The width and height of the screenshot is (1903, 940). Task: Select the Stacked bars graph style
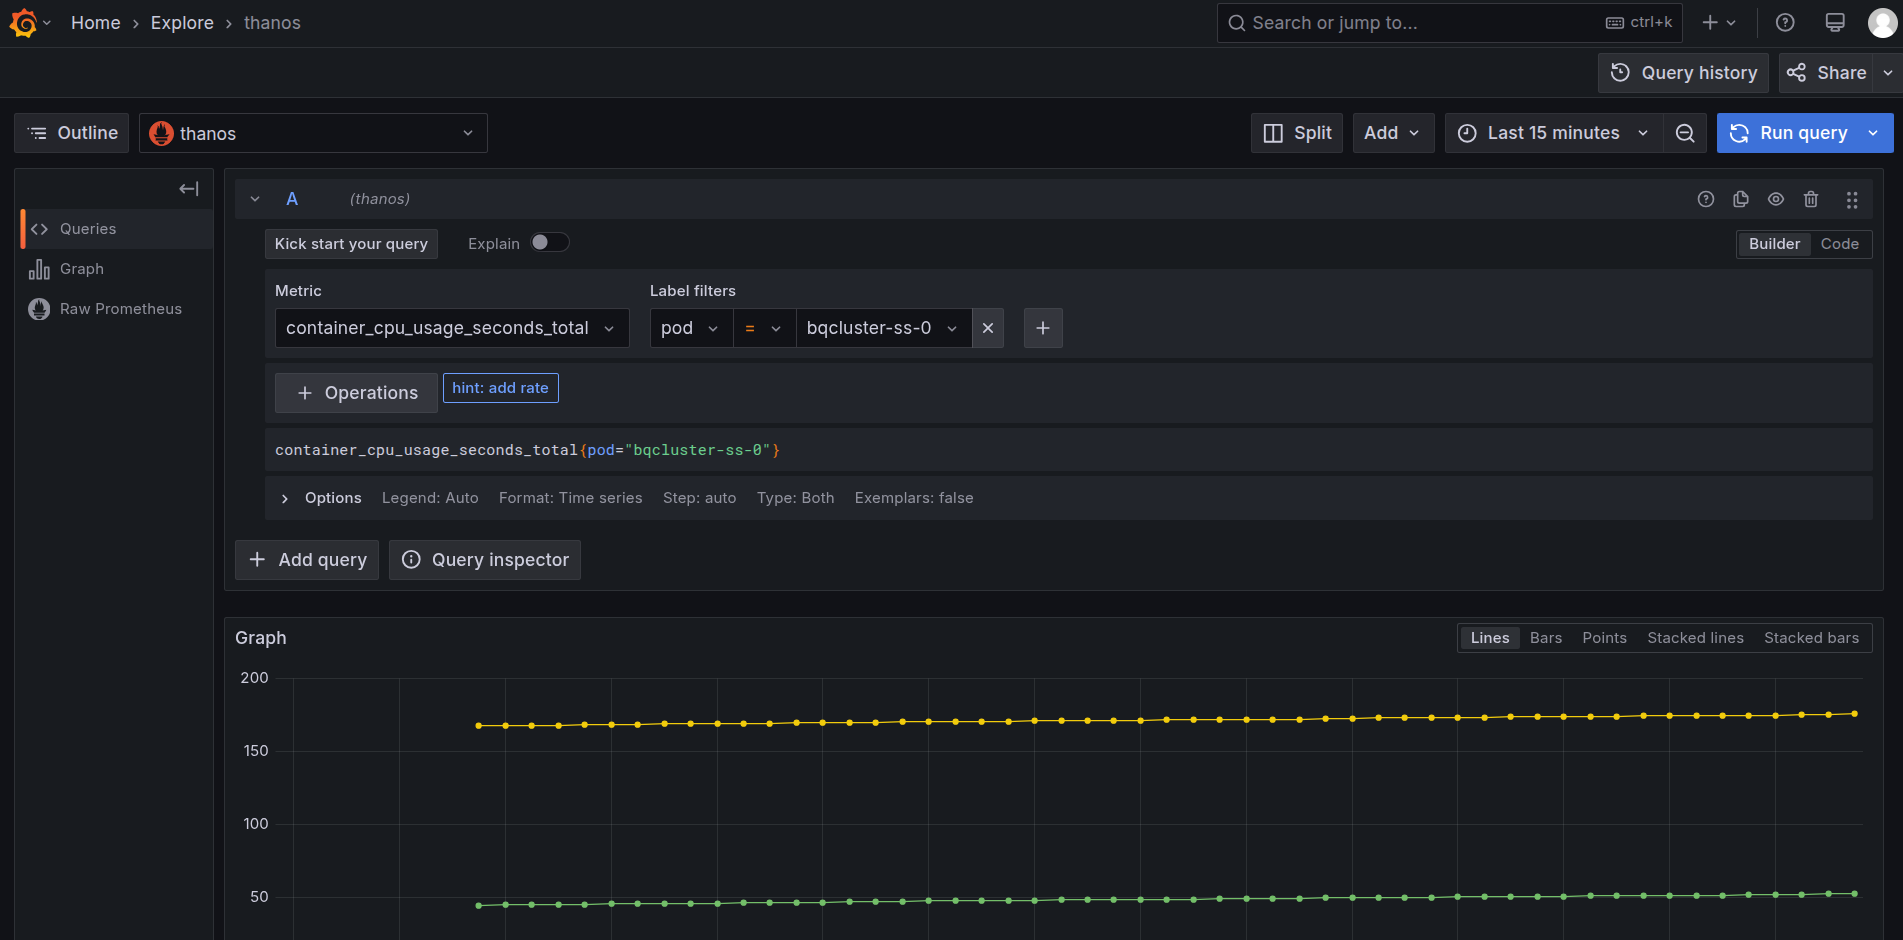pos(1811,638)
